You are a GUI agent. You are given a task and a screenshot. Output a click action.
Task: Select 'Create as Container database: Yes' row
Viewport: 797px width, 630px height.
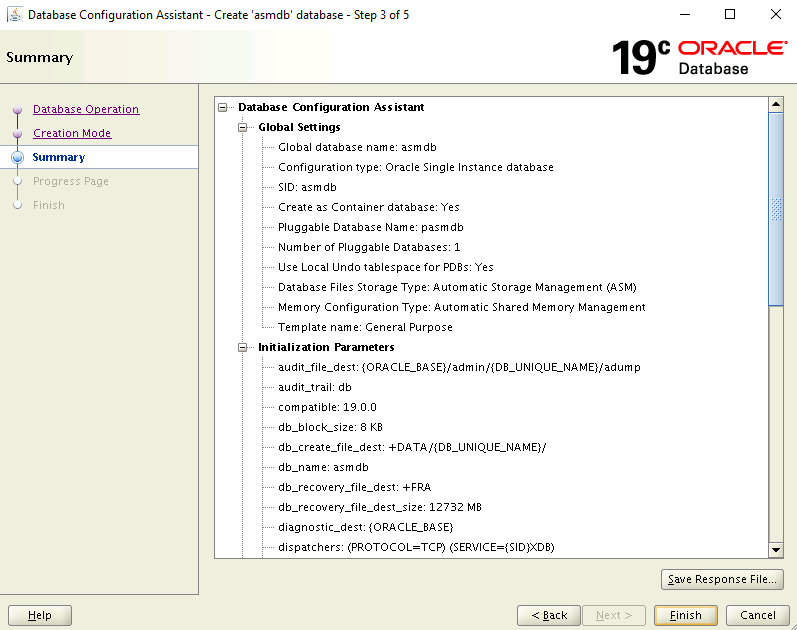tap(369, 207)
